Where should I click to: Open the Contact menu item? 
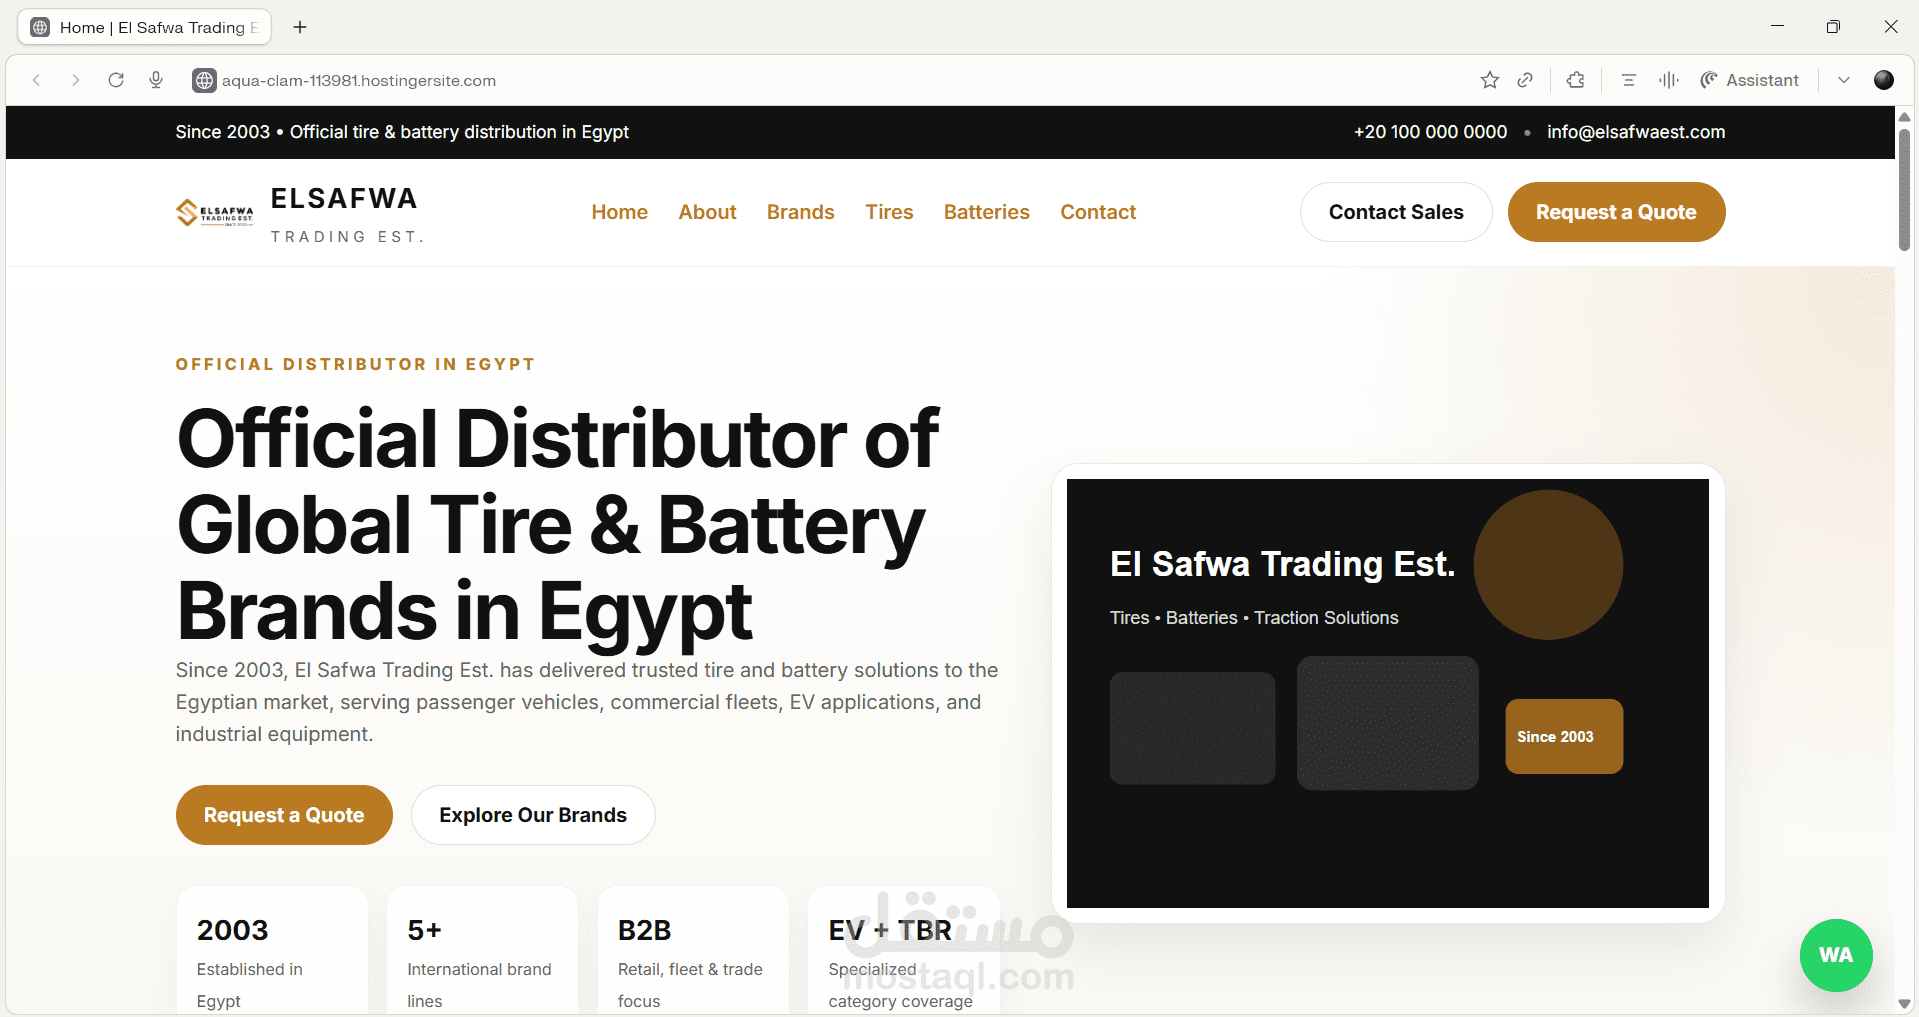(x=1098, y=212)
